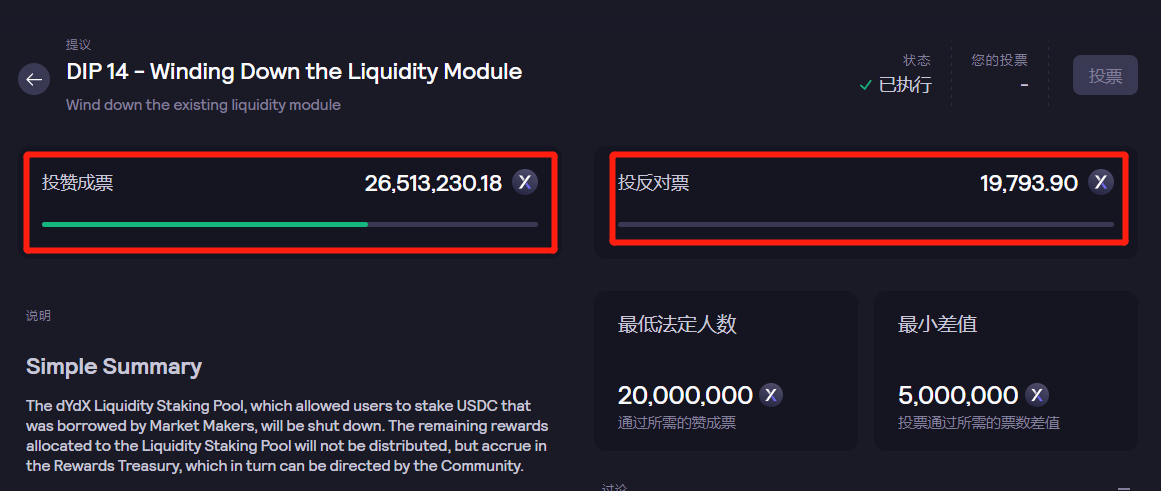The width and height of the screenshot is (1161, 491).
Task: Click the token icon next to 20,000,000
Action: coord(771,394)
